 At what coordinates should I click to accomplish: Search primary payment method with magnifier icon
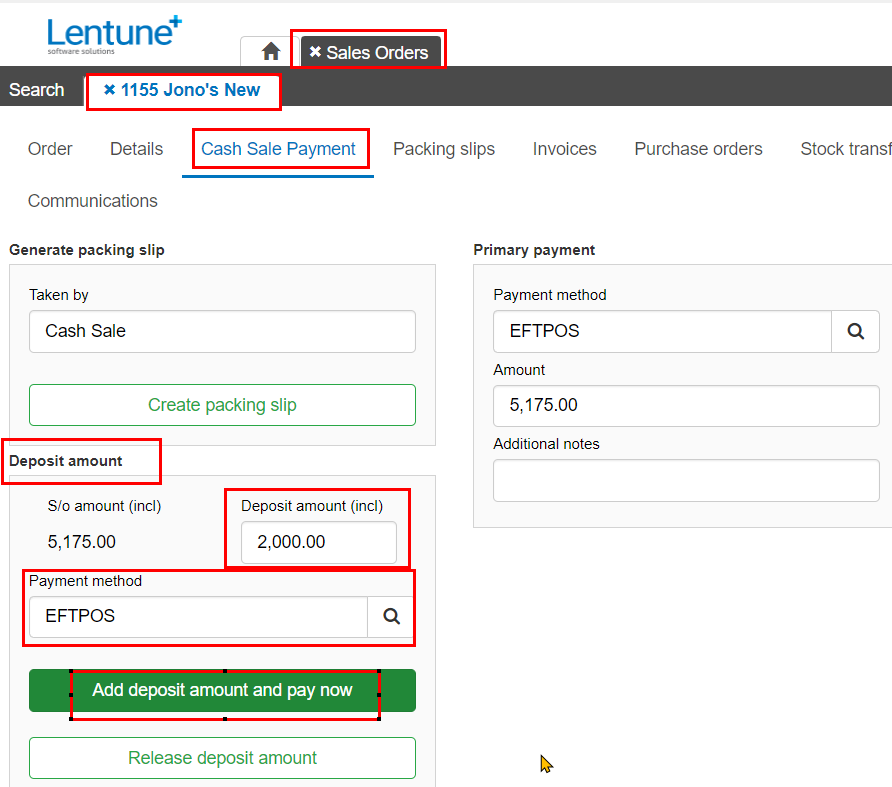(855, 331)
